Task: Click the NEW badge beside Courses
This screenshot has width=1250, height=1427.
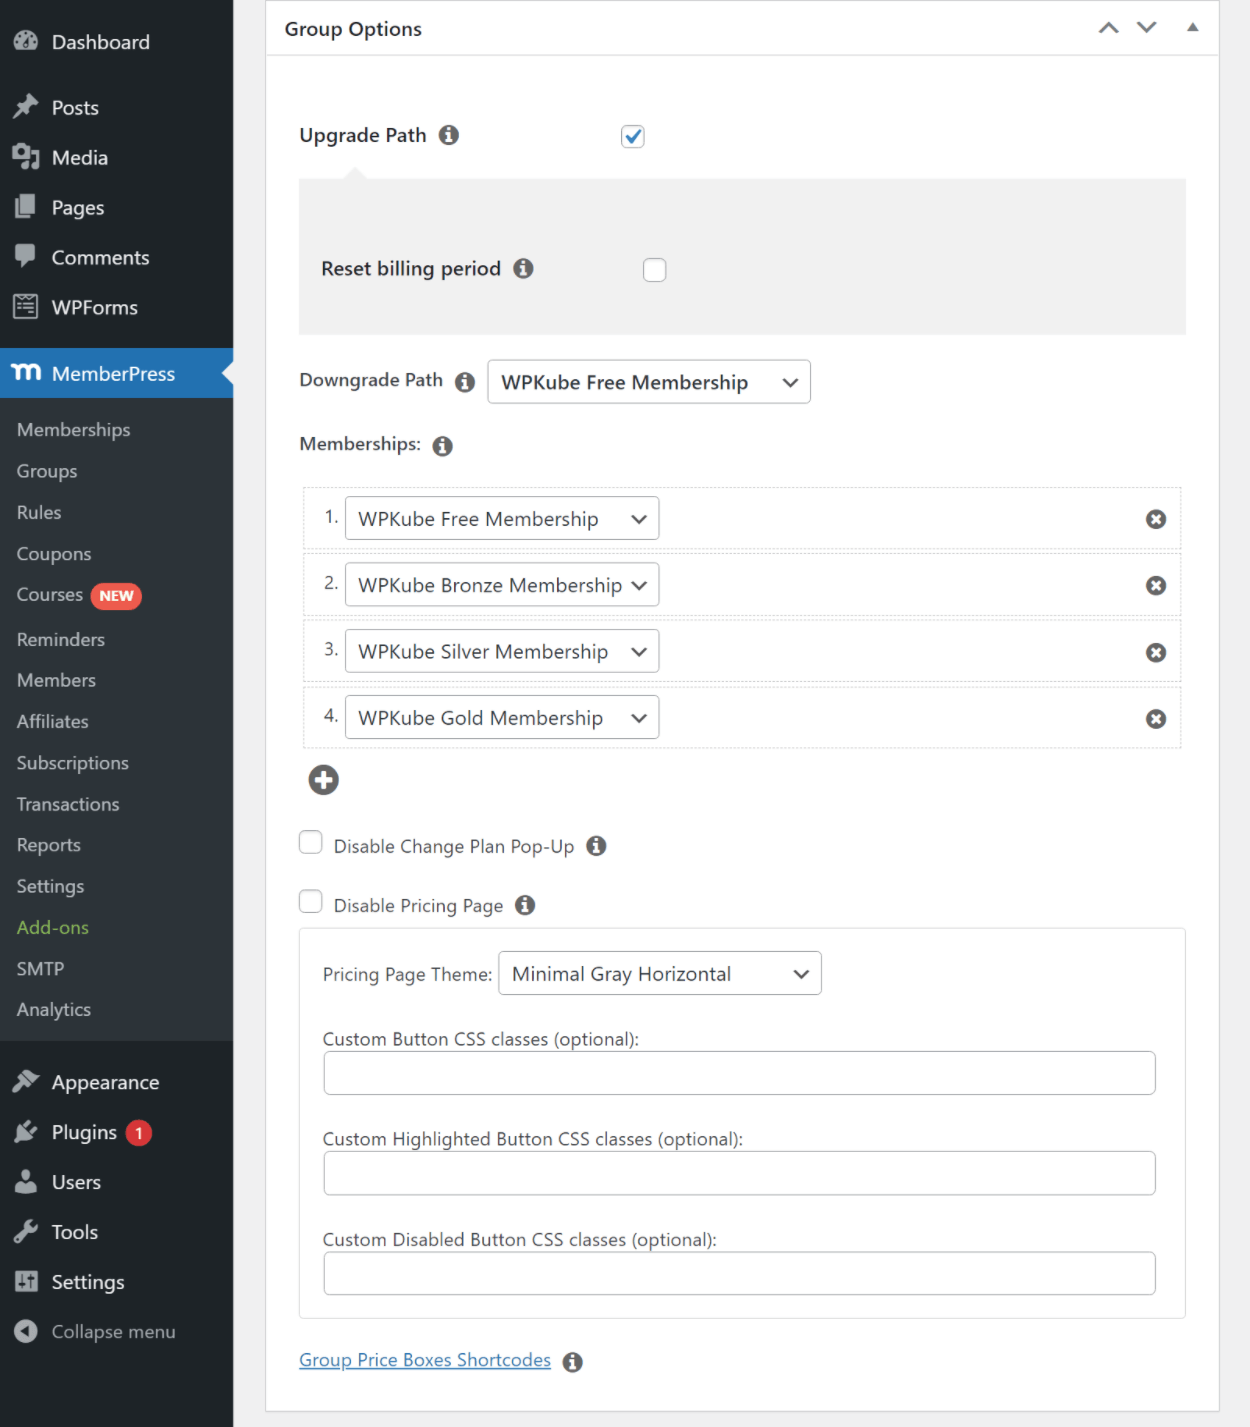Action: tap(116, 596)
